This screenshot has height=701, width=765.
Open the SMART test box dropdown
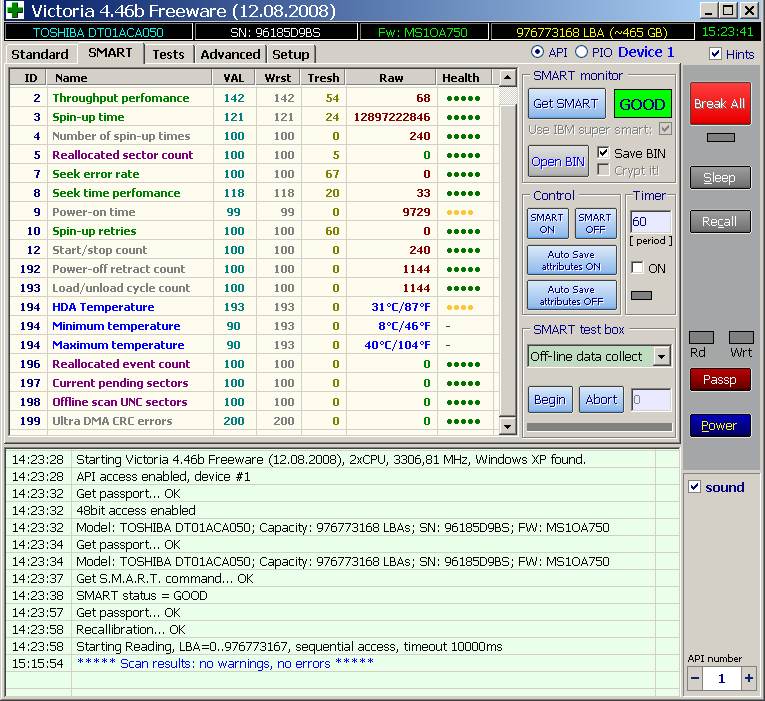coord(662,357)
